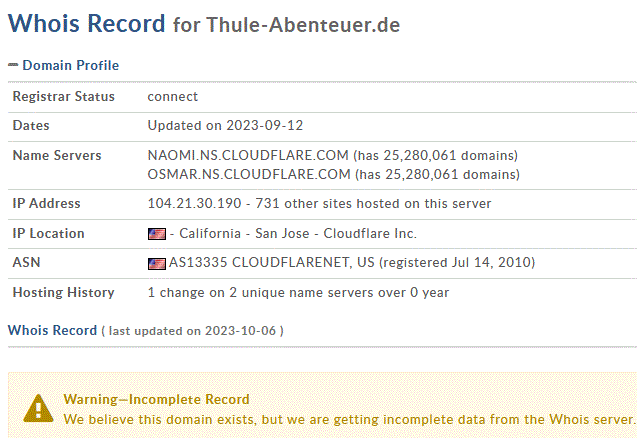Click the Warning—Incomplete Record heading
This screenshot has width=638, height=439.
[157, 400]
